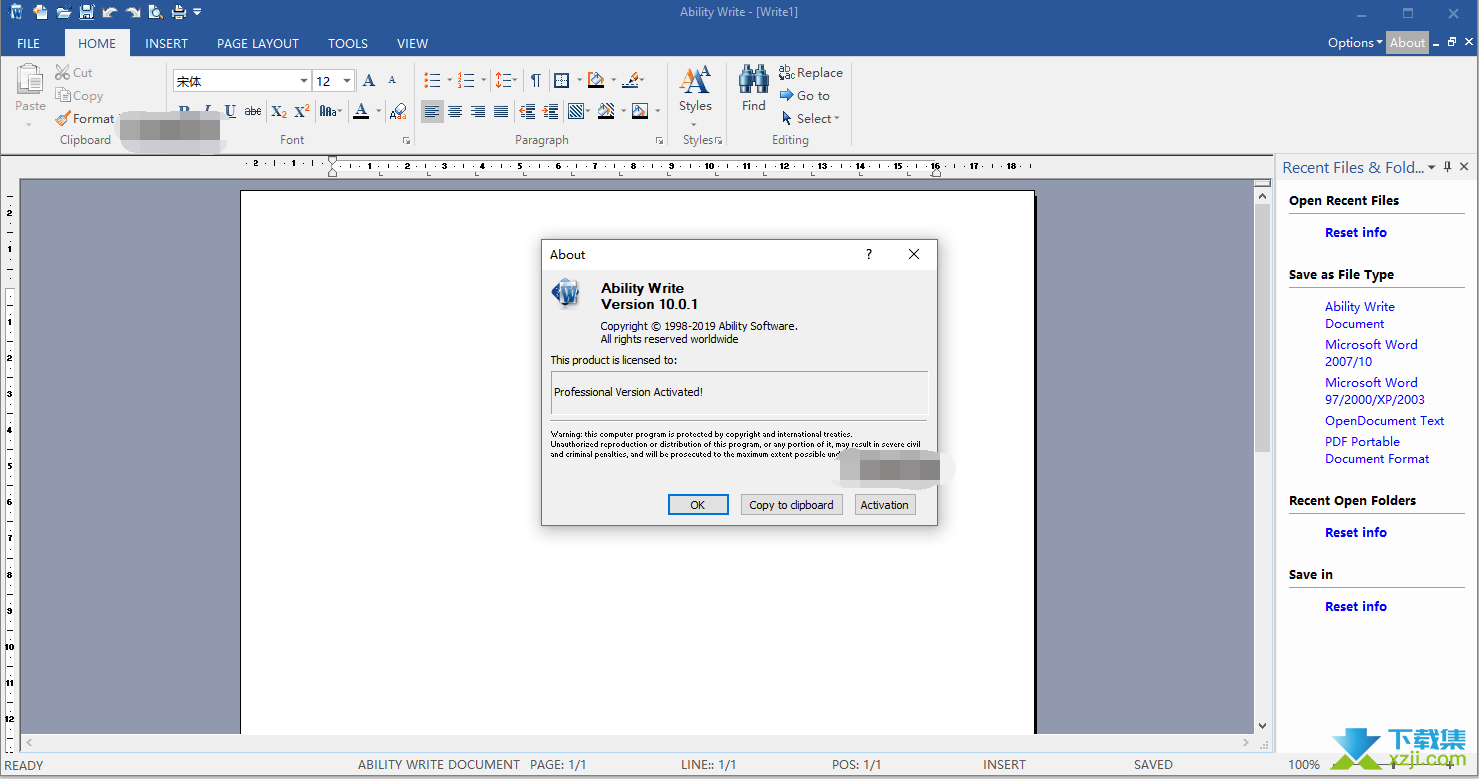Close the Recent Files & Folders panel
Image resolution: width=1479 pixels, height=779 pixels.
coord(1464,167)
